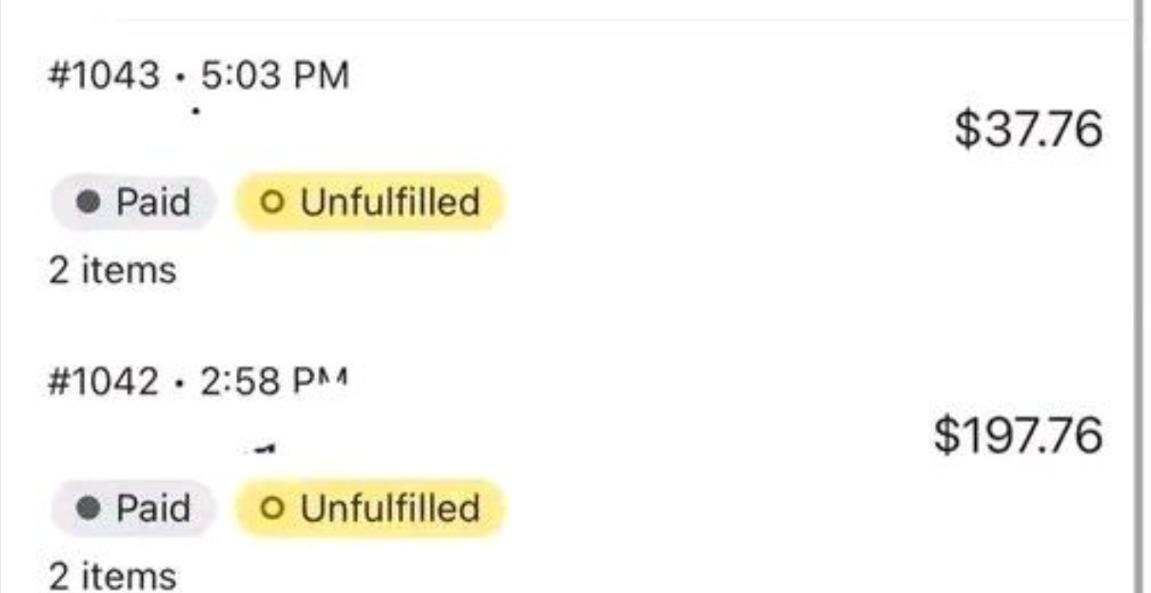Select the Unfulfilled badge on order #1043
This screenshot has width=1151, height=593.
(x=370, y=203)
